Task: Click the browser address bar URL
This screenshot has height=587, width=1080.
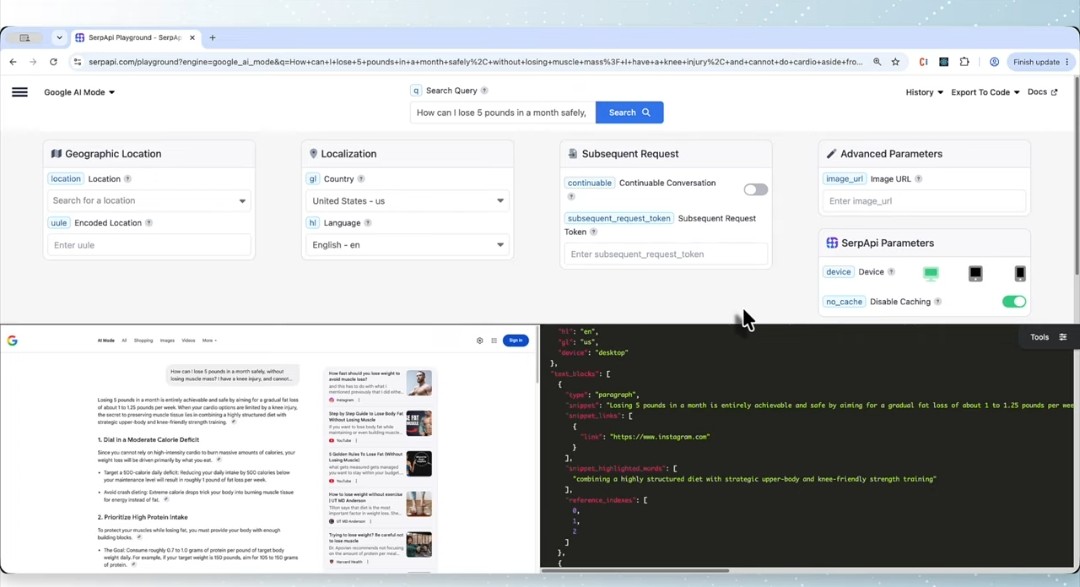Action: [x=475, y=62]
